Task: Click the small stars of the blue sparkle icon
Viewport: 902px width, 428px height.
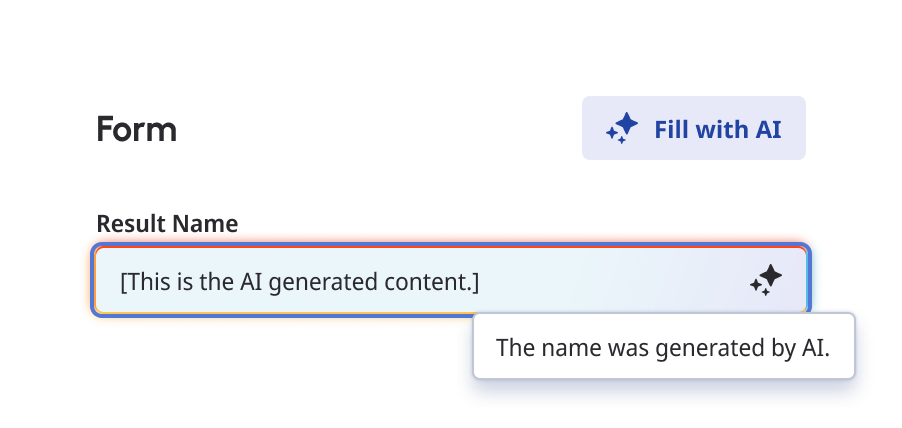Action: click(615, 135)
